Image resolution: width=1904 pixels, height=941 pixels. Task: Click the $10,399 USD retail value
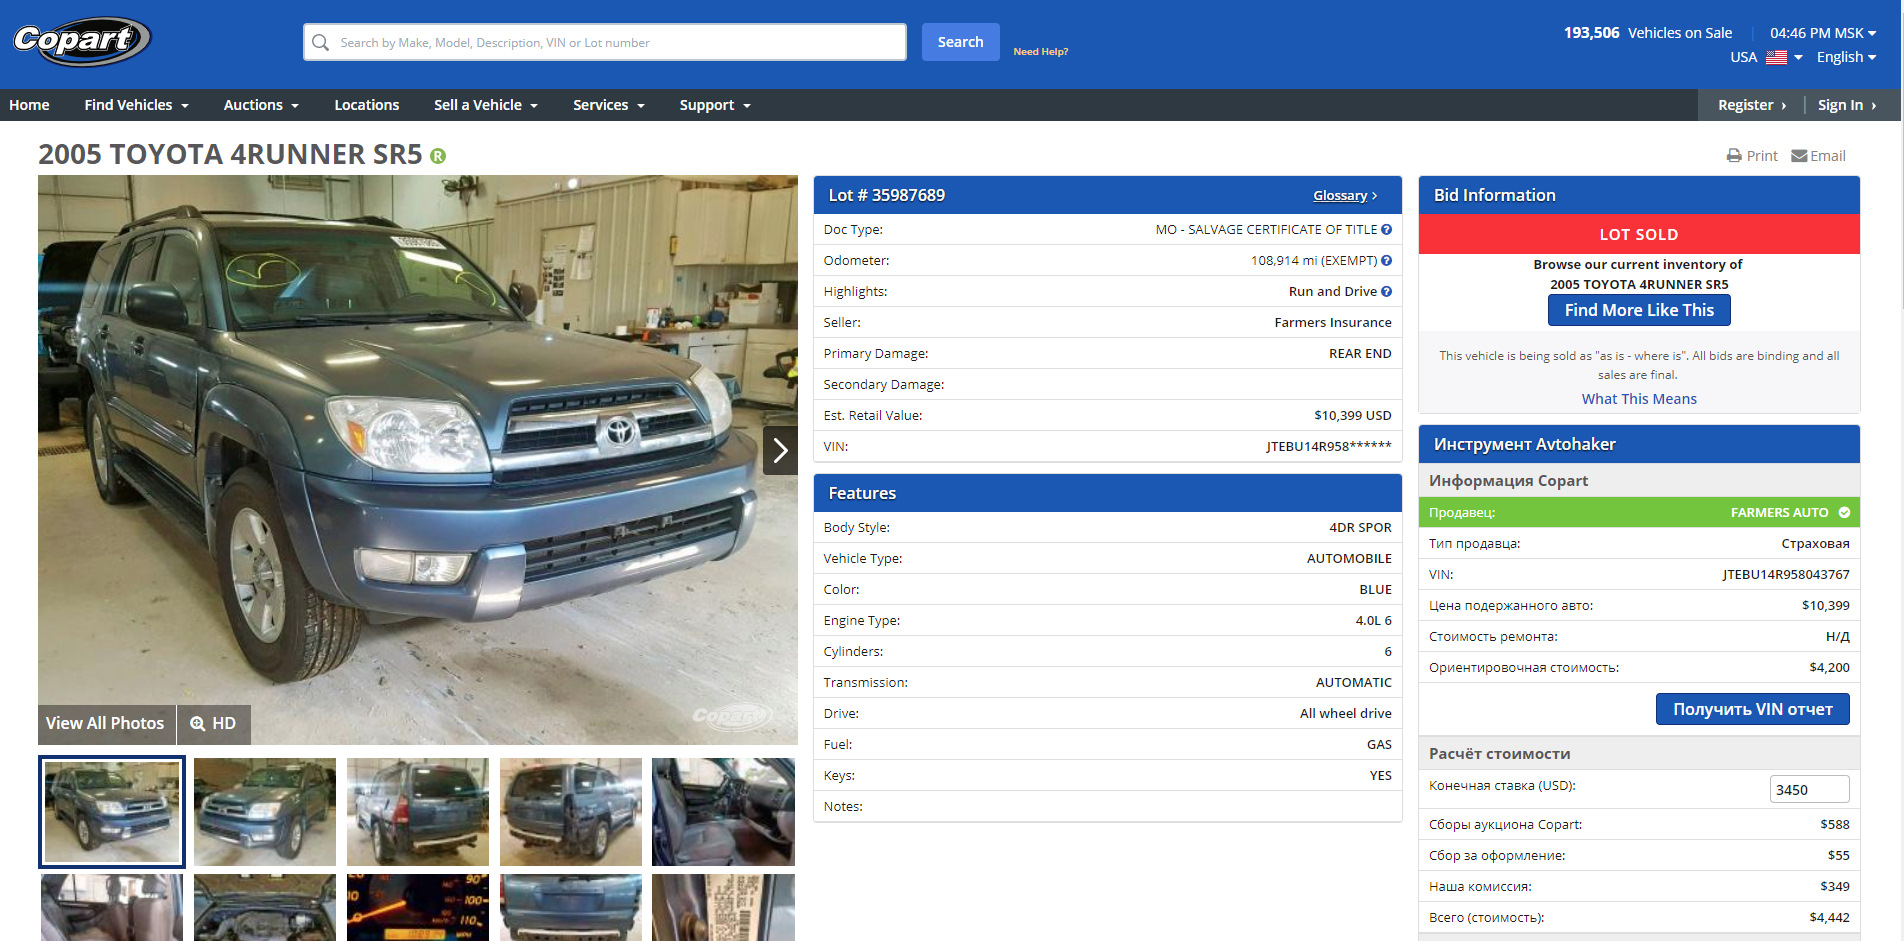click(x=1352, y=416)
